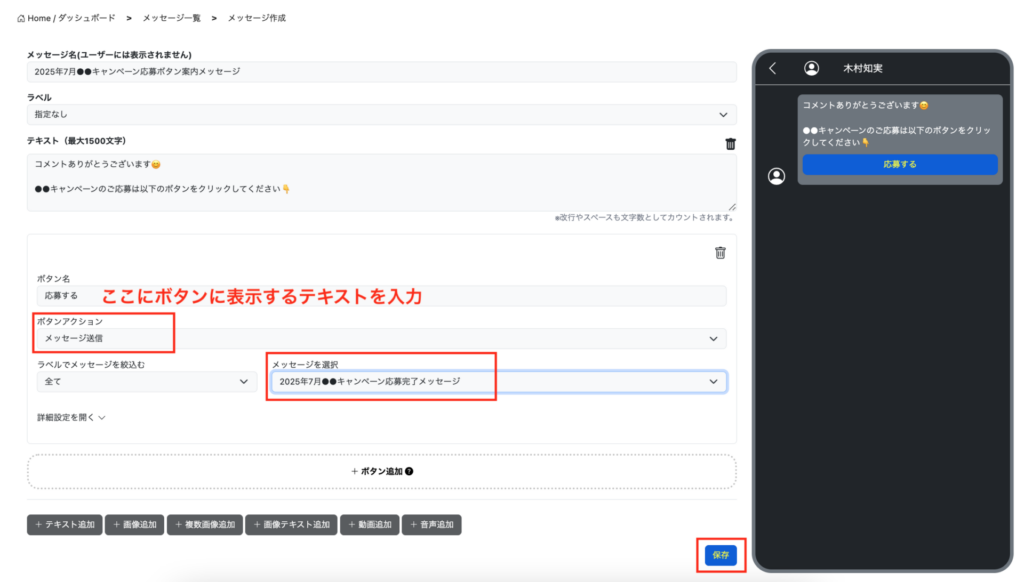Click the trash icon beside the text field

point(730,144)
